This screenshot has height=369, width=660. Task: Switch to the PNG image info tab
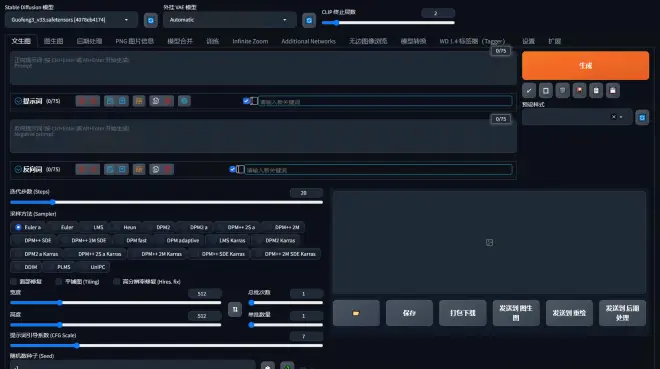[135, 41]
